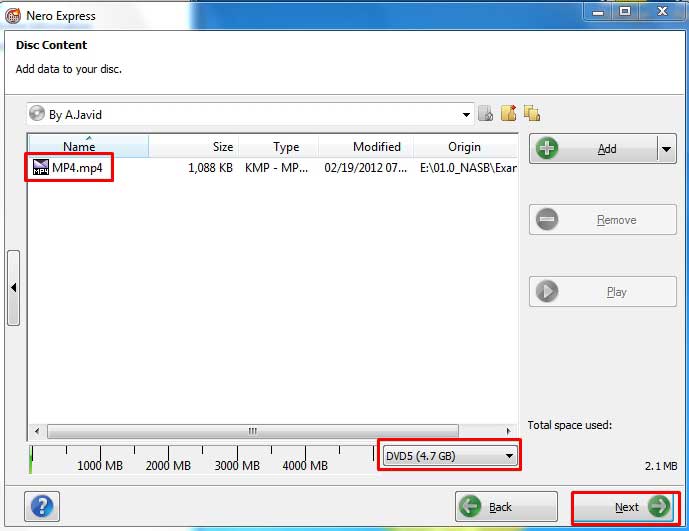Click the Add button

593,149
